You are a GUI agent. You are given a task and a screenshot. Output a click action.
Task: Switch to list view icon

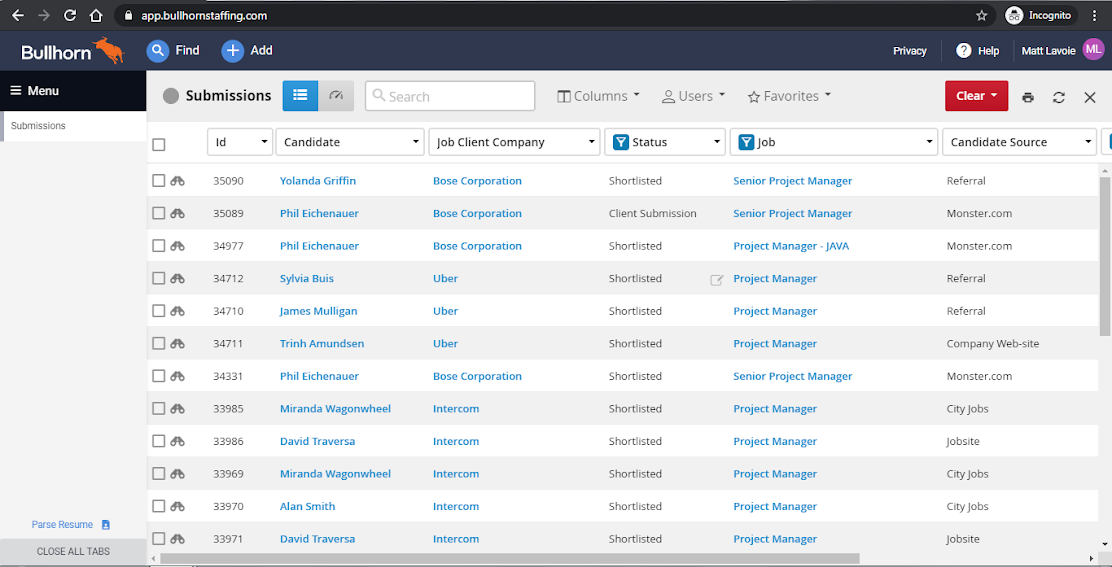coord(300,96)
